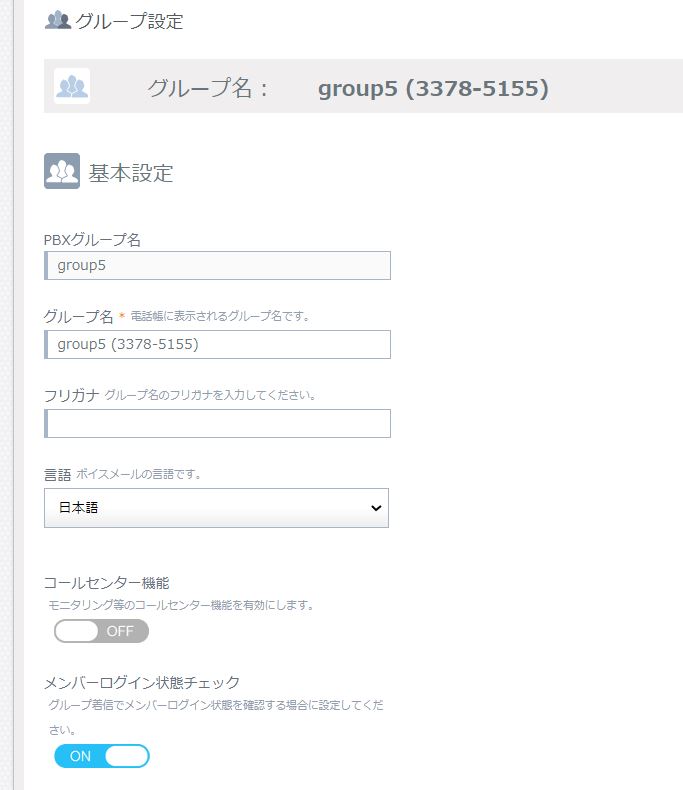Click the グループ設定 page title
This screenshot has width=683, height=790.
(x=129, y=21)
